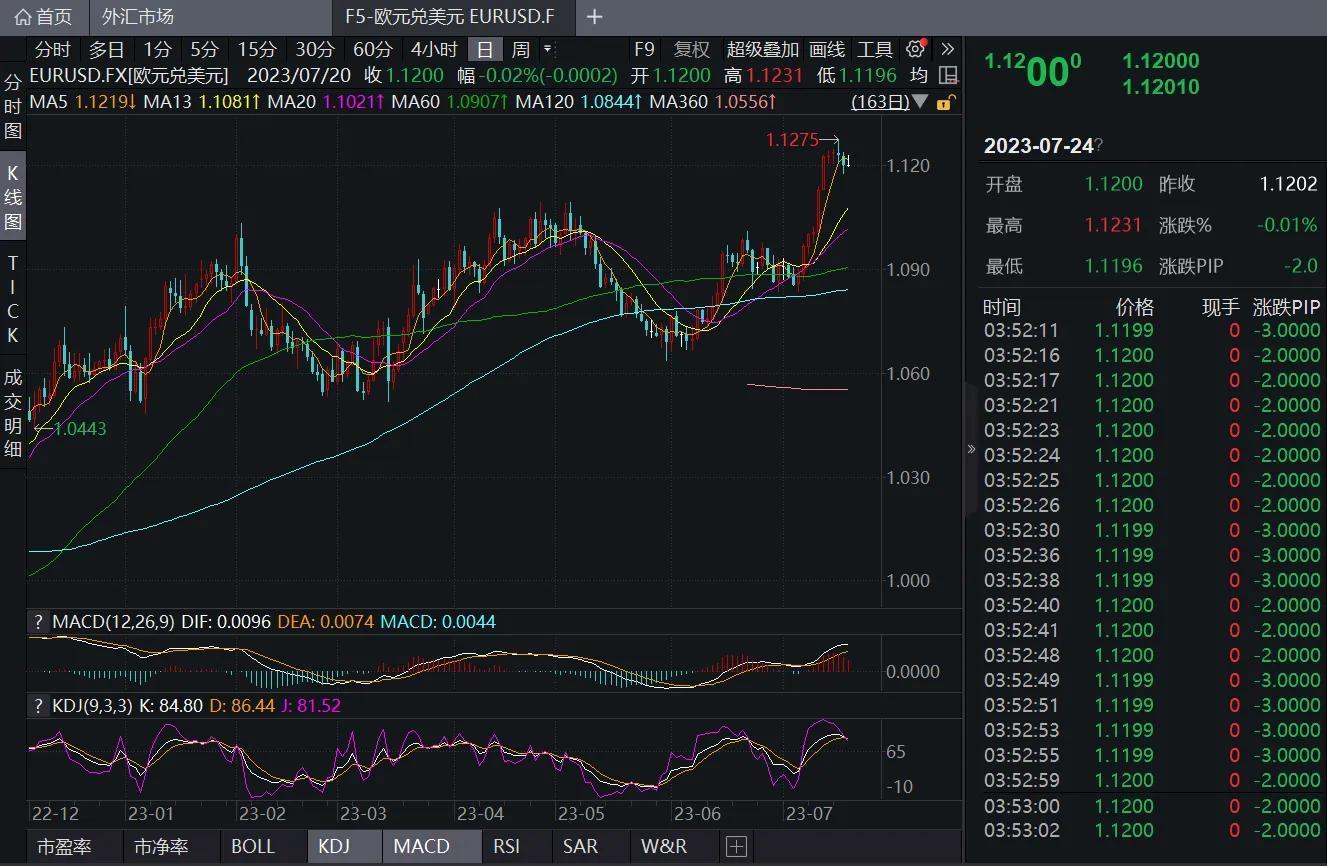Add indicator with the plus box icon
The height and width of the screenshot is (866, 1327).
pyautogui.click(x=736, y=847)
